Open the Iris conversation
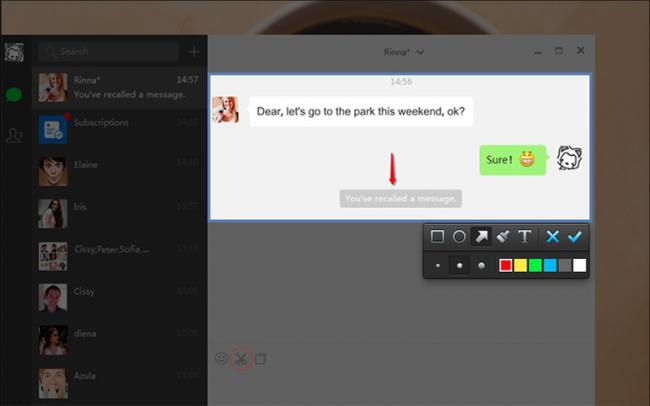Image resolution: width=650 pixels, height=406 pixels. pos(119,214)
